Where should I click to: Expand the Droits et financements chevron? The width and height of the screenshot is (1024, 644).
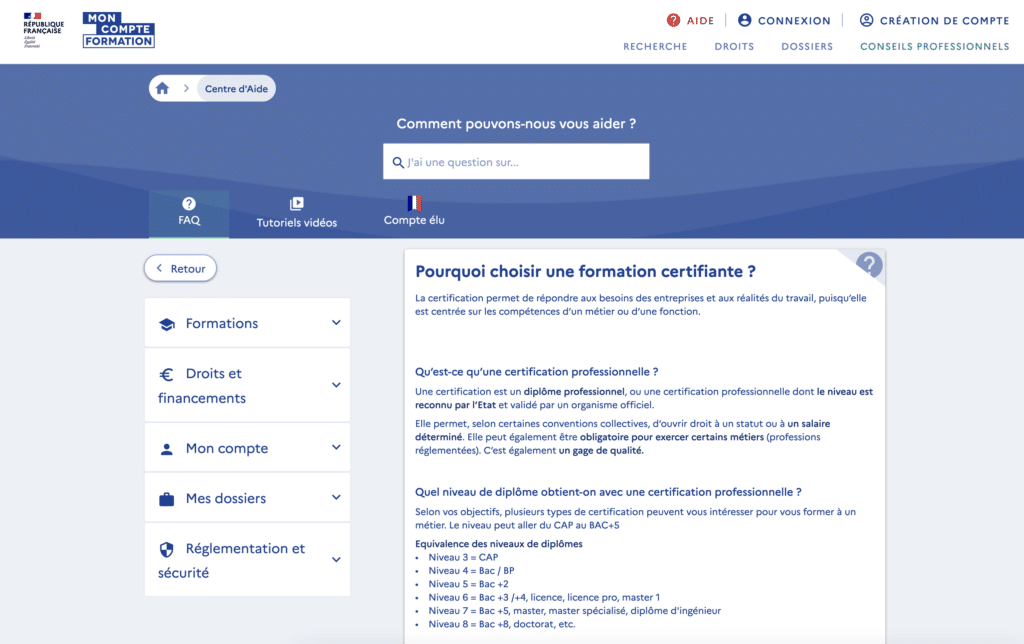(x=336, y=385)
